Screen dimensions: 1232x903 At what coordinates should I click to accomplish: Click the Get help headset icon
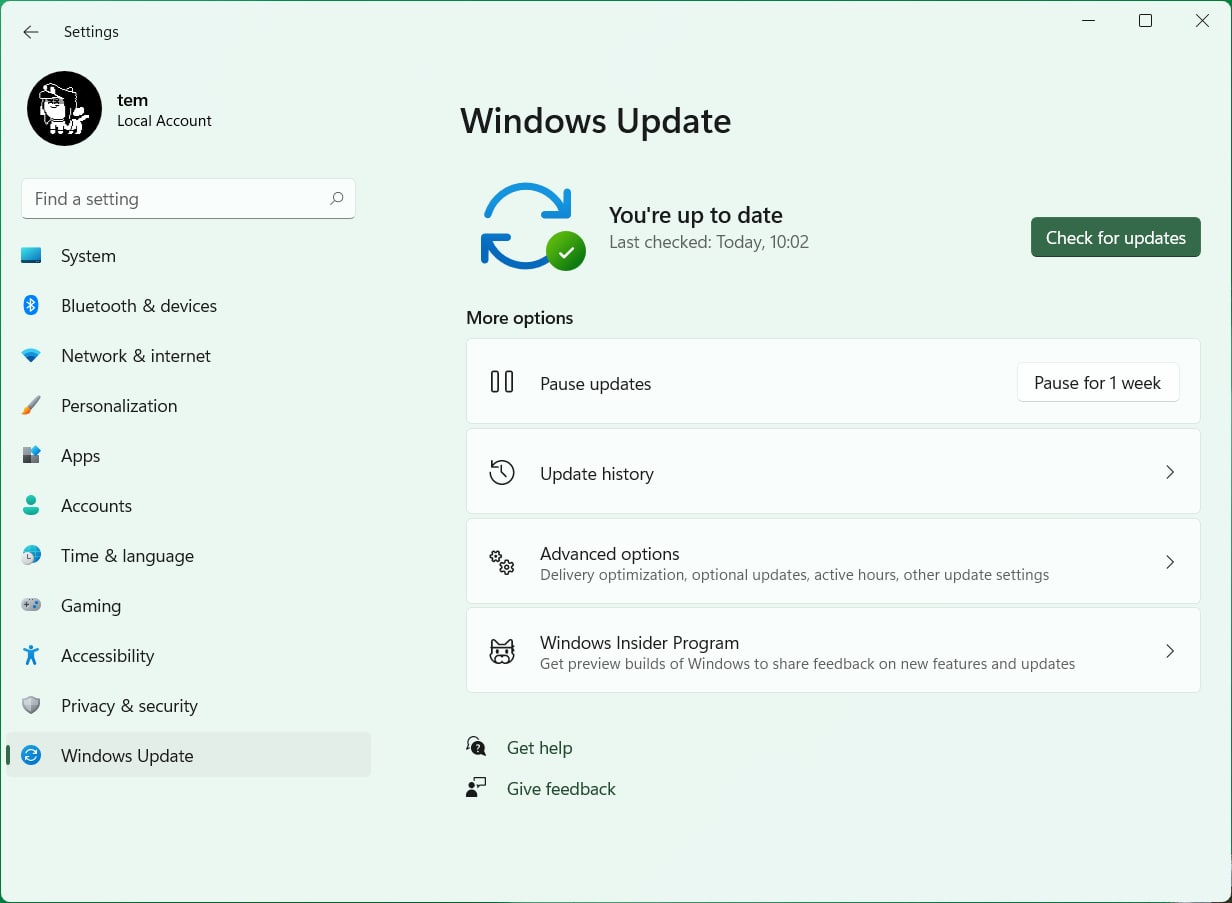[x=477, y=746]
